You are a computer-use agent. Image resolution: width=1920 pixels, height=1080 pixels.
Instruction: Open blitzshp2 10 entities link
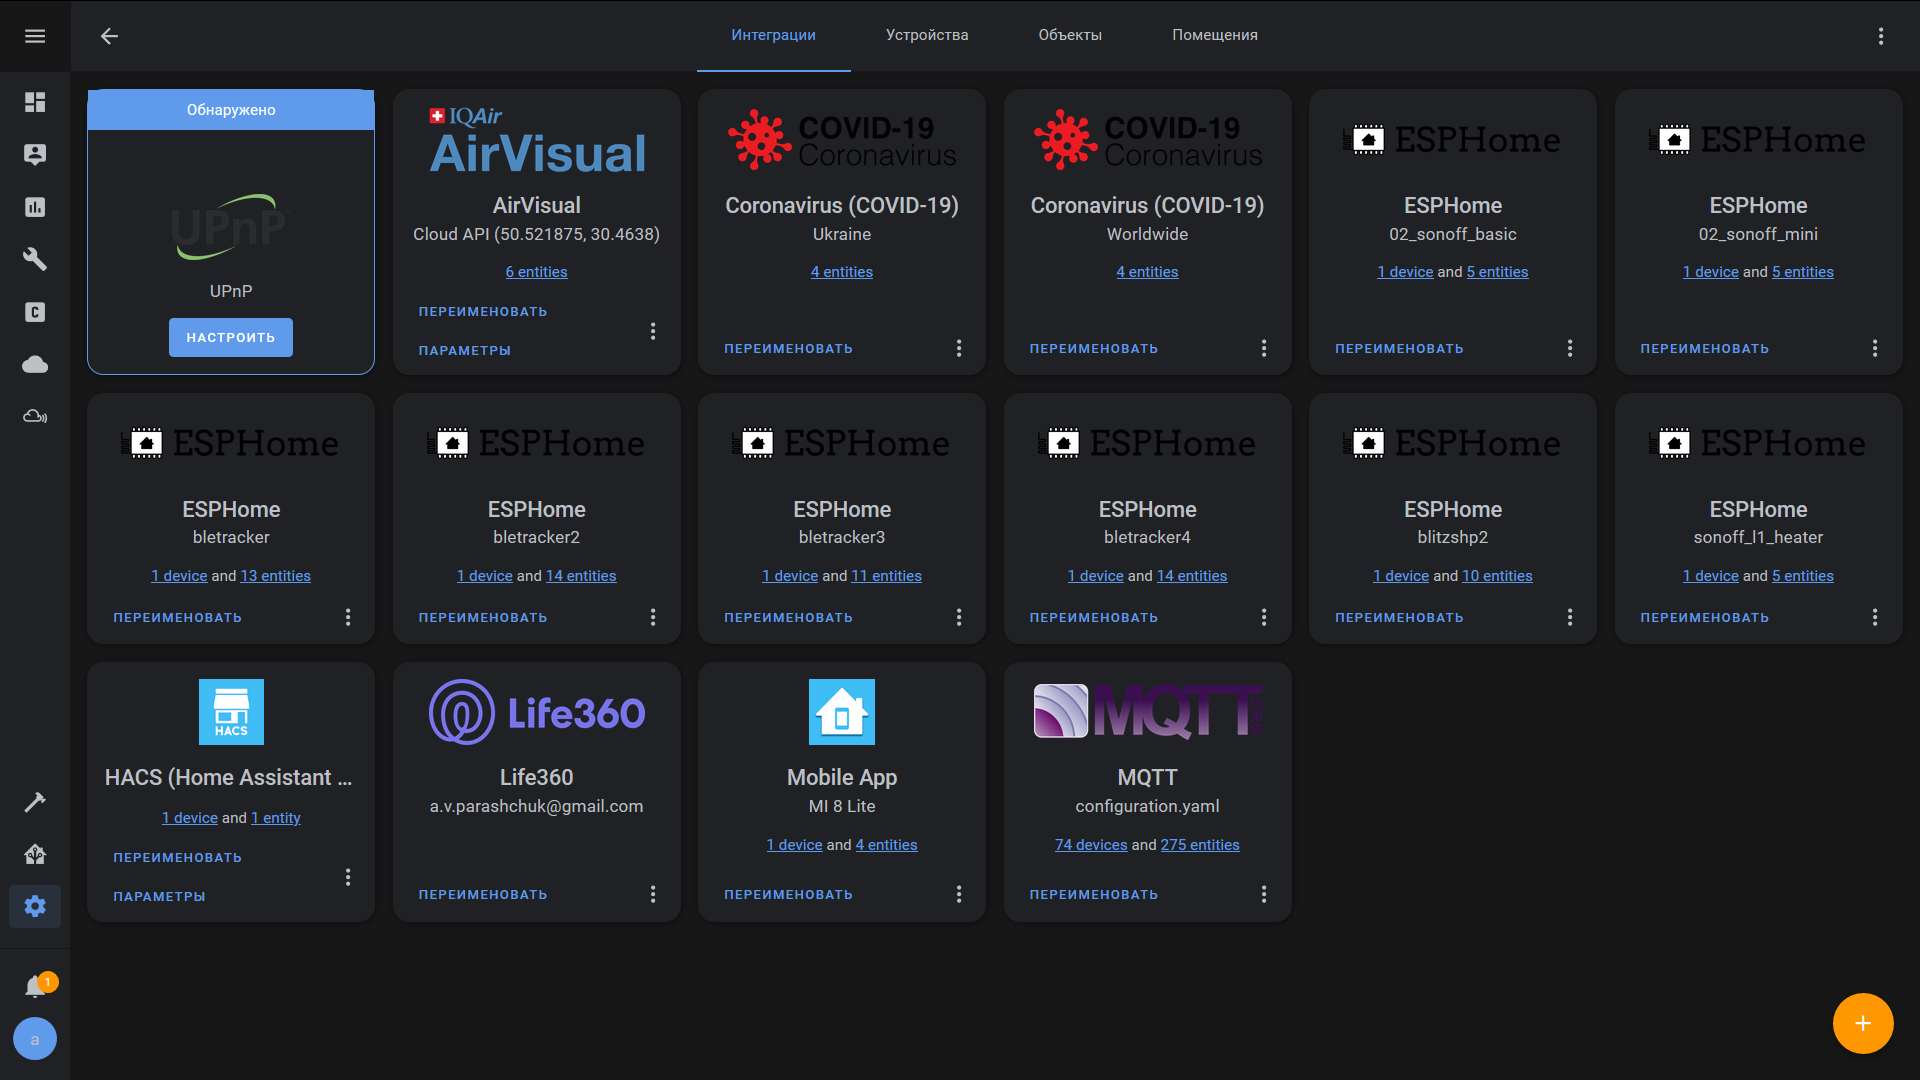[x=1497, y=576]
